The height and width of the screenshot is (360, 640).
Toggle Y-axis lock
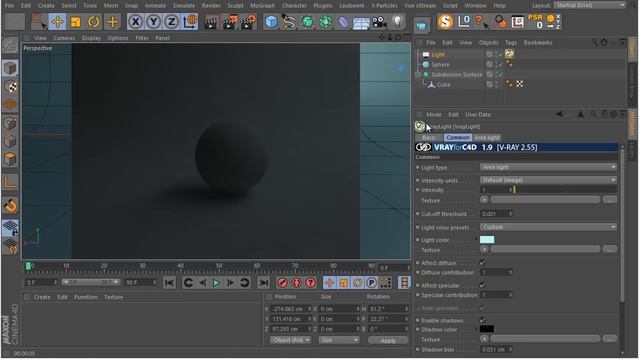coord(153,22)
